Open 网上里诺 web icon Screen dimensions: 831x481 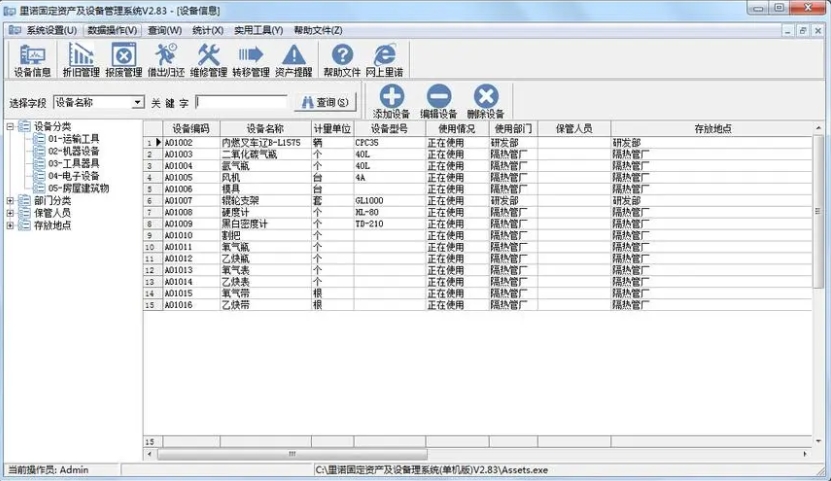pyautogui.click(x=384, y=60)
